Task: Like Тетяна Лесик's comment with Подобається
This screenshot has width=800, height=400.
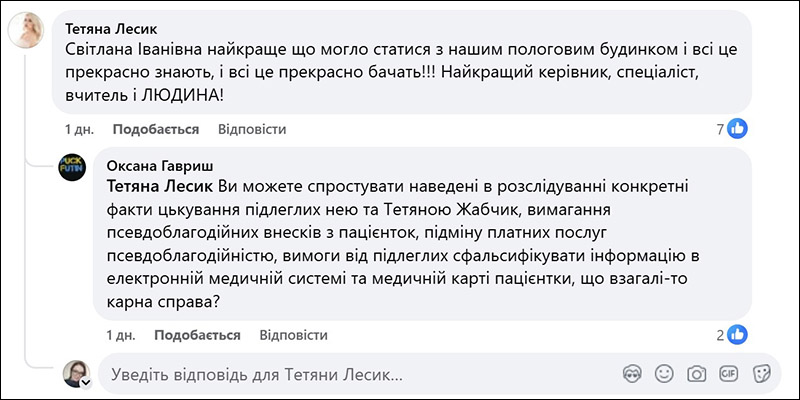Action: 156,130
